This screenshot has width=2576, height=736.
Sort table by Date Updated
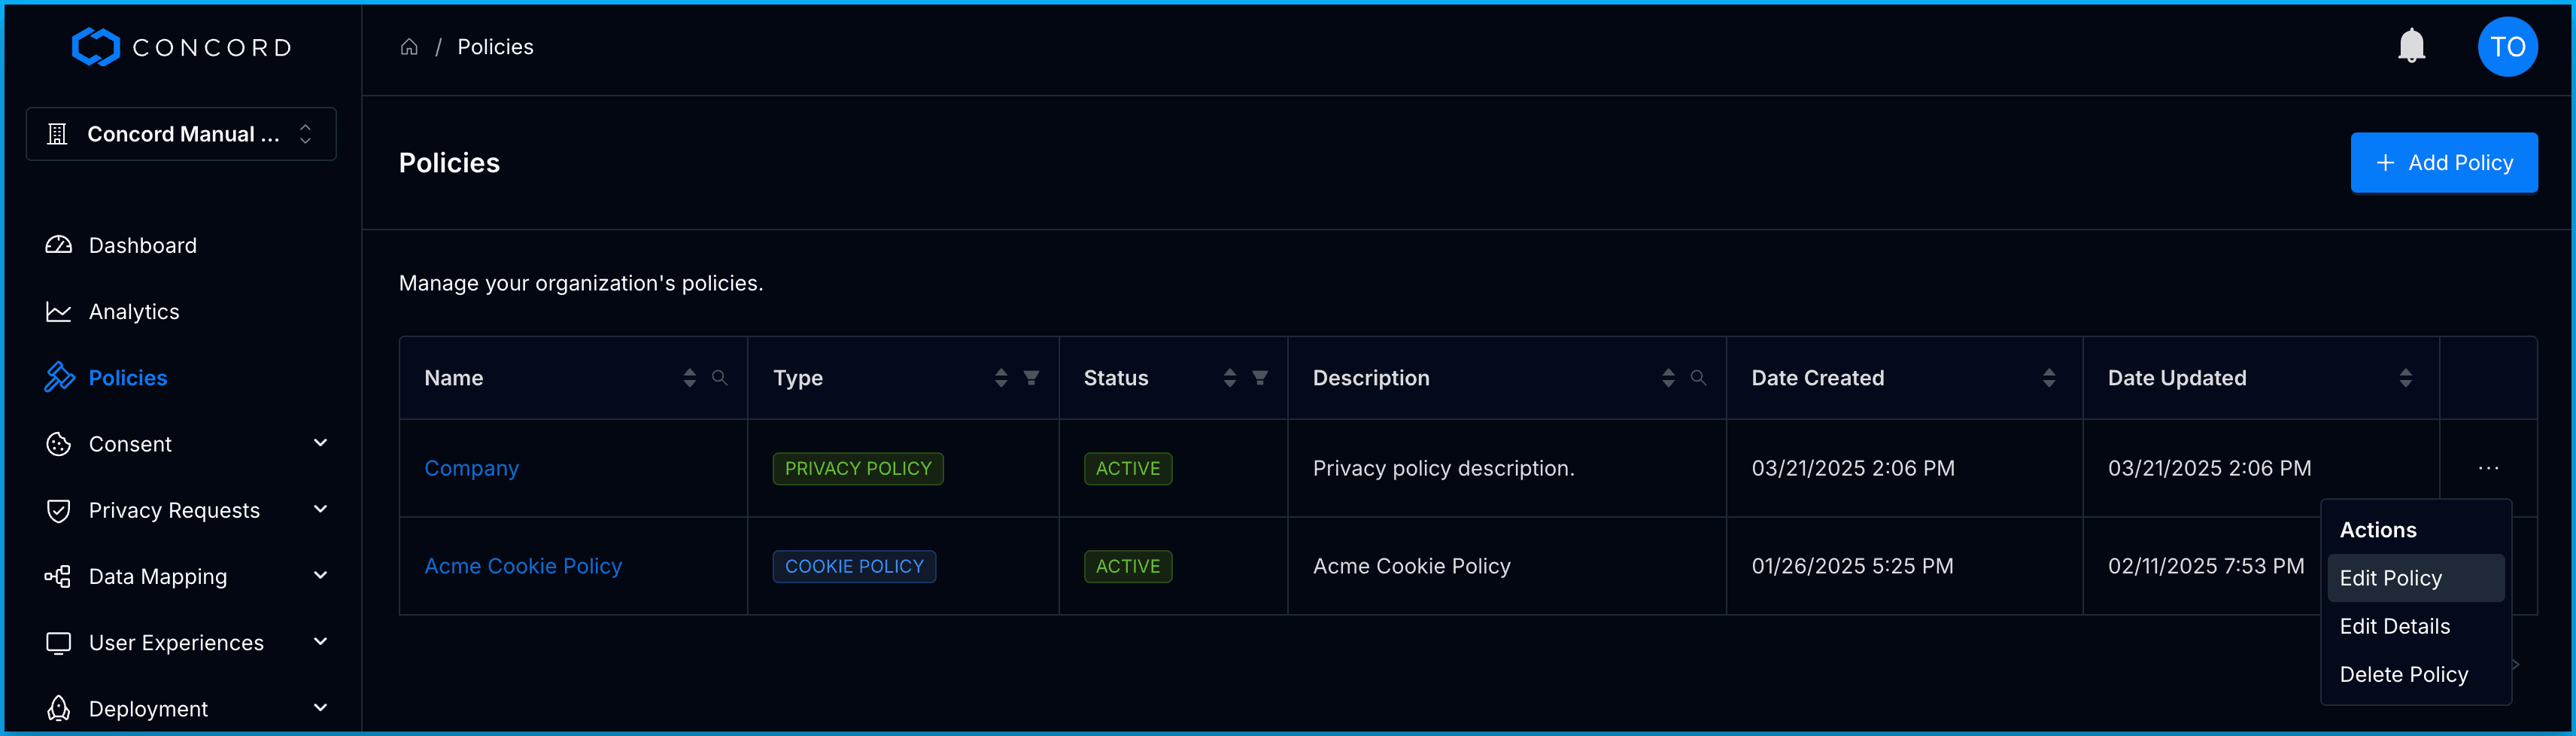pyautogui.click(x=2405, y=378)
